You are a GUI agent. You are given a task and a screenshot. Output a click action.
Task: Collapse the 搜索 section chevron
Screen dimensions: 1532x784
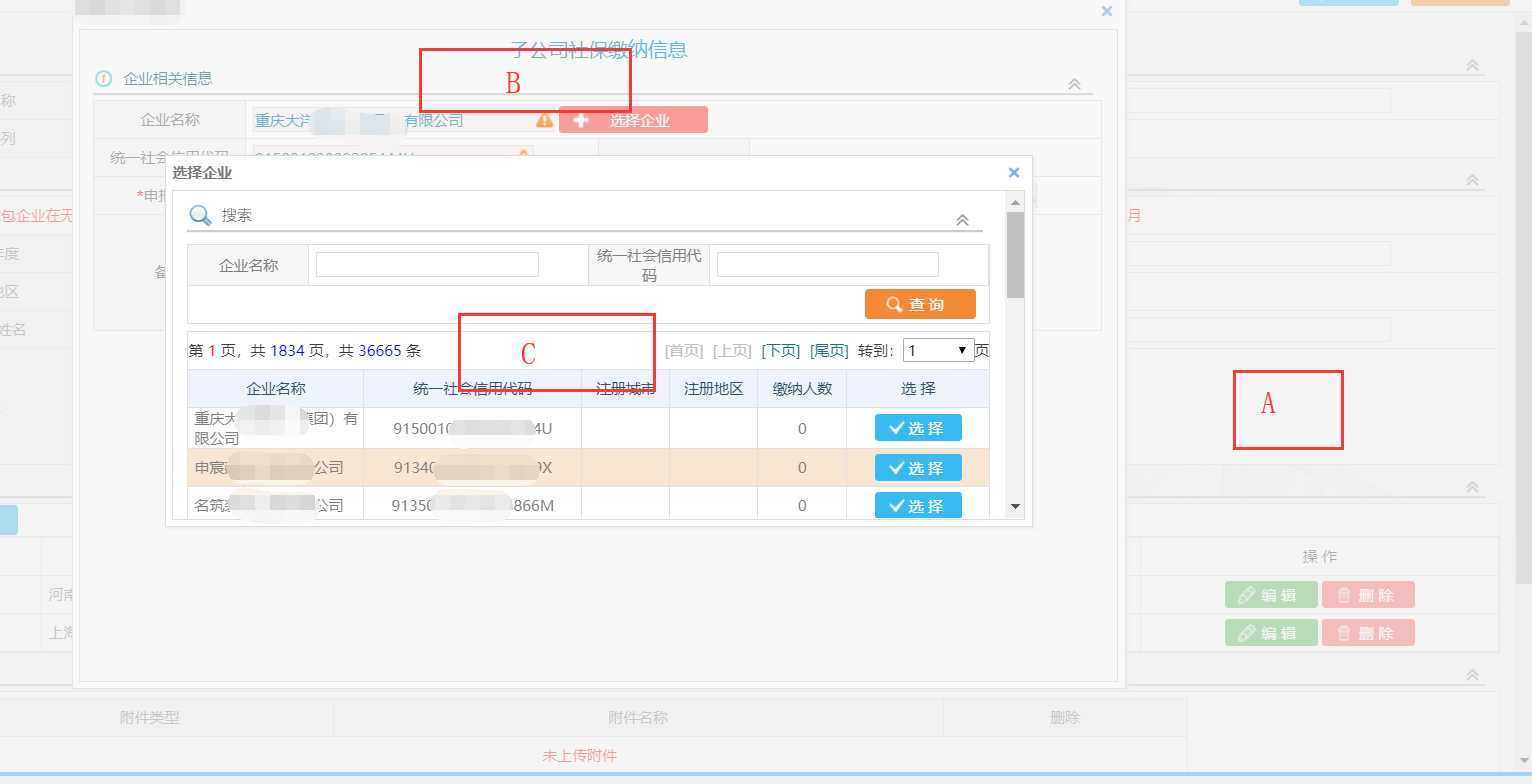[962, 220]
